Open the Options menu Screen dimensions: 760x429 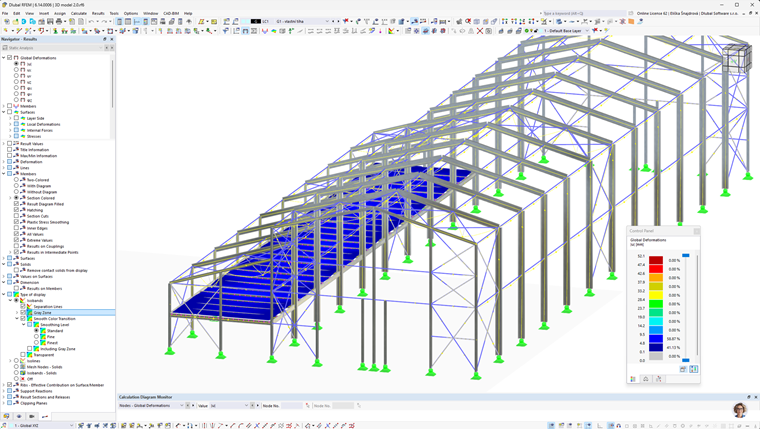pos(131,14)
